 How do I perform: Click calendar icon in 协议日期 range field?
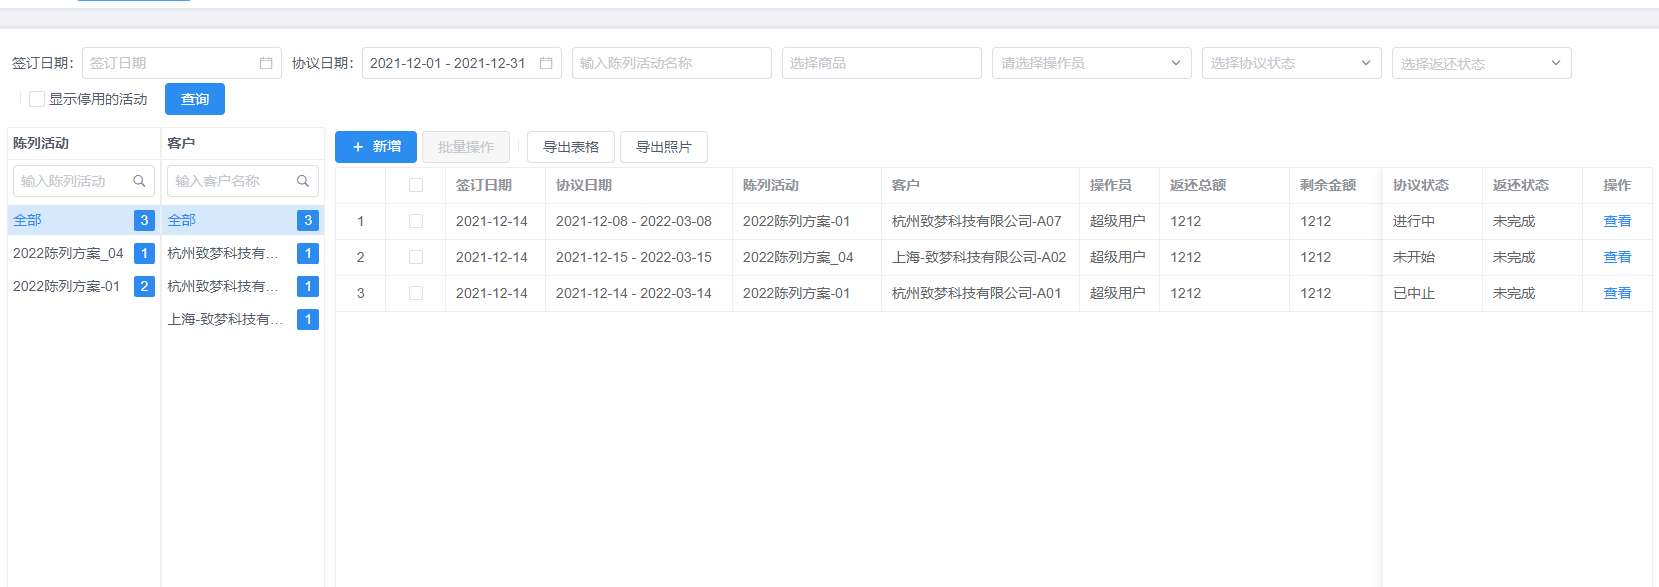546,63
